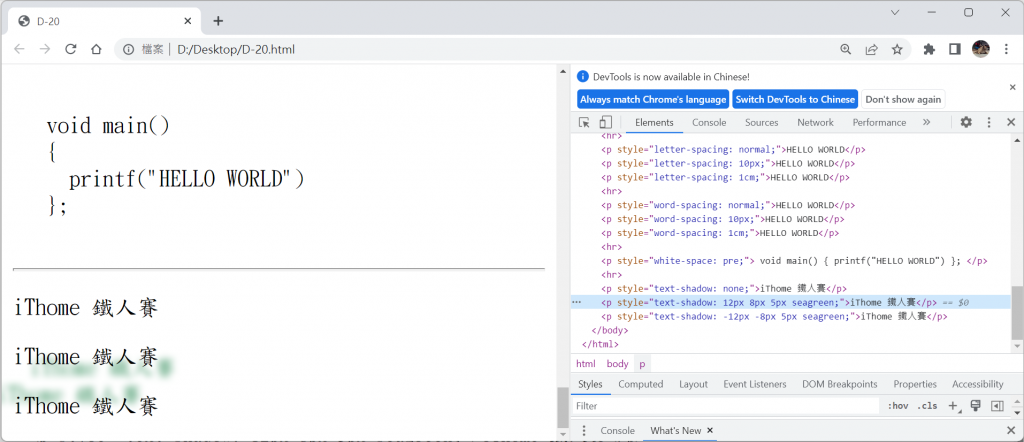Click the ellipsis beside the selected node

pos(577,302)
